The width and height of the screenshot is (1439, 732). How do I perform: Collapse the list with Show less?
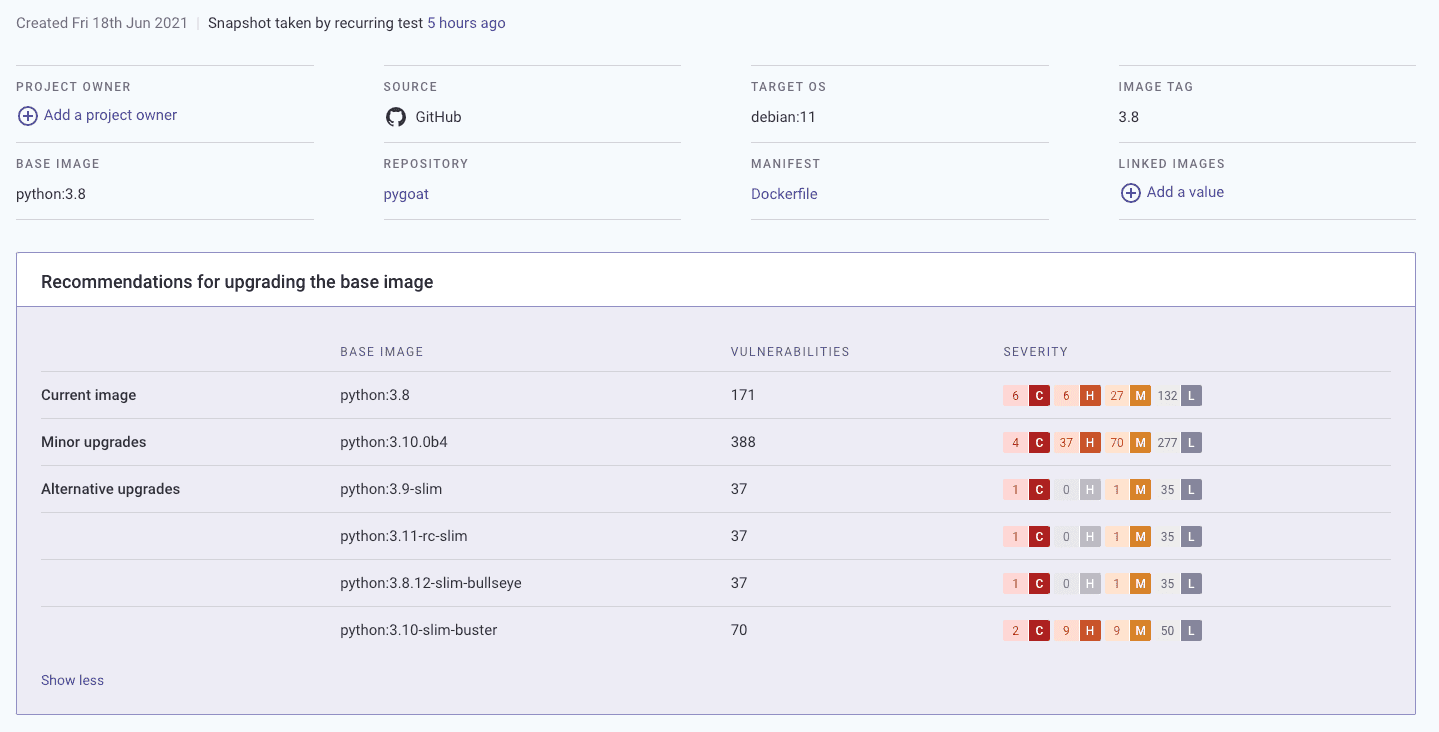[x=72, y=680]
